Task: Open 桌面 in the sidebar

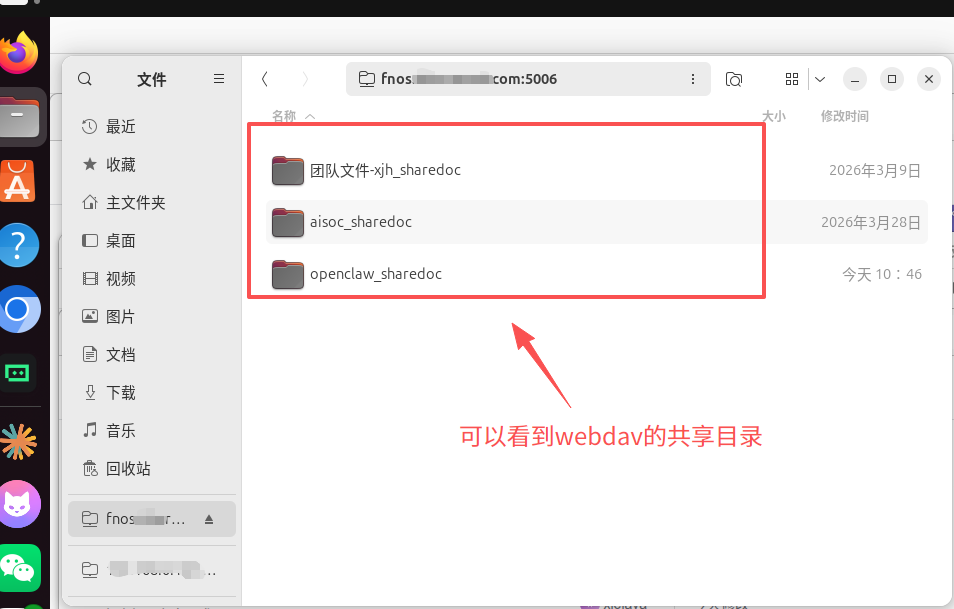Action: [151, 240]
